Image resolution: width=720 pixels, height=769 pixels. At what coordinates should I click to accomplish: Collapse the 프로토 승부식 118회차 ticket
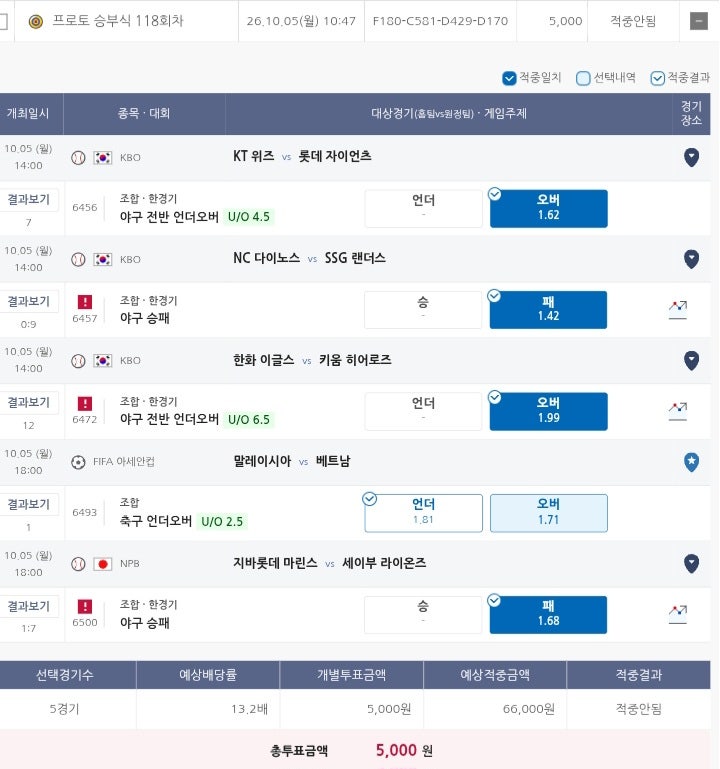pos(698,21)
